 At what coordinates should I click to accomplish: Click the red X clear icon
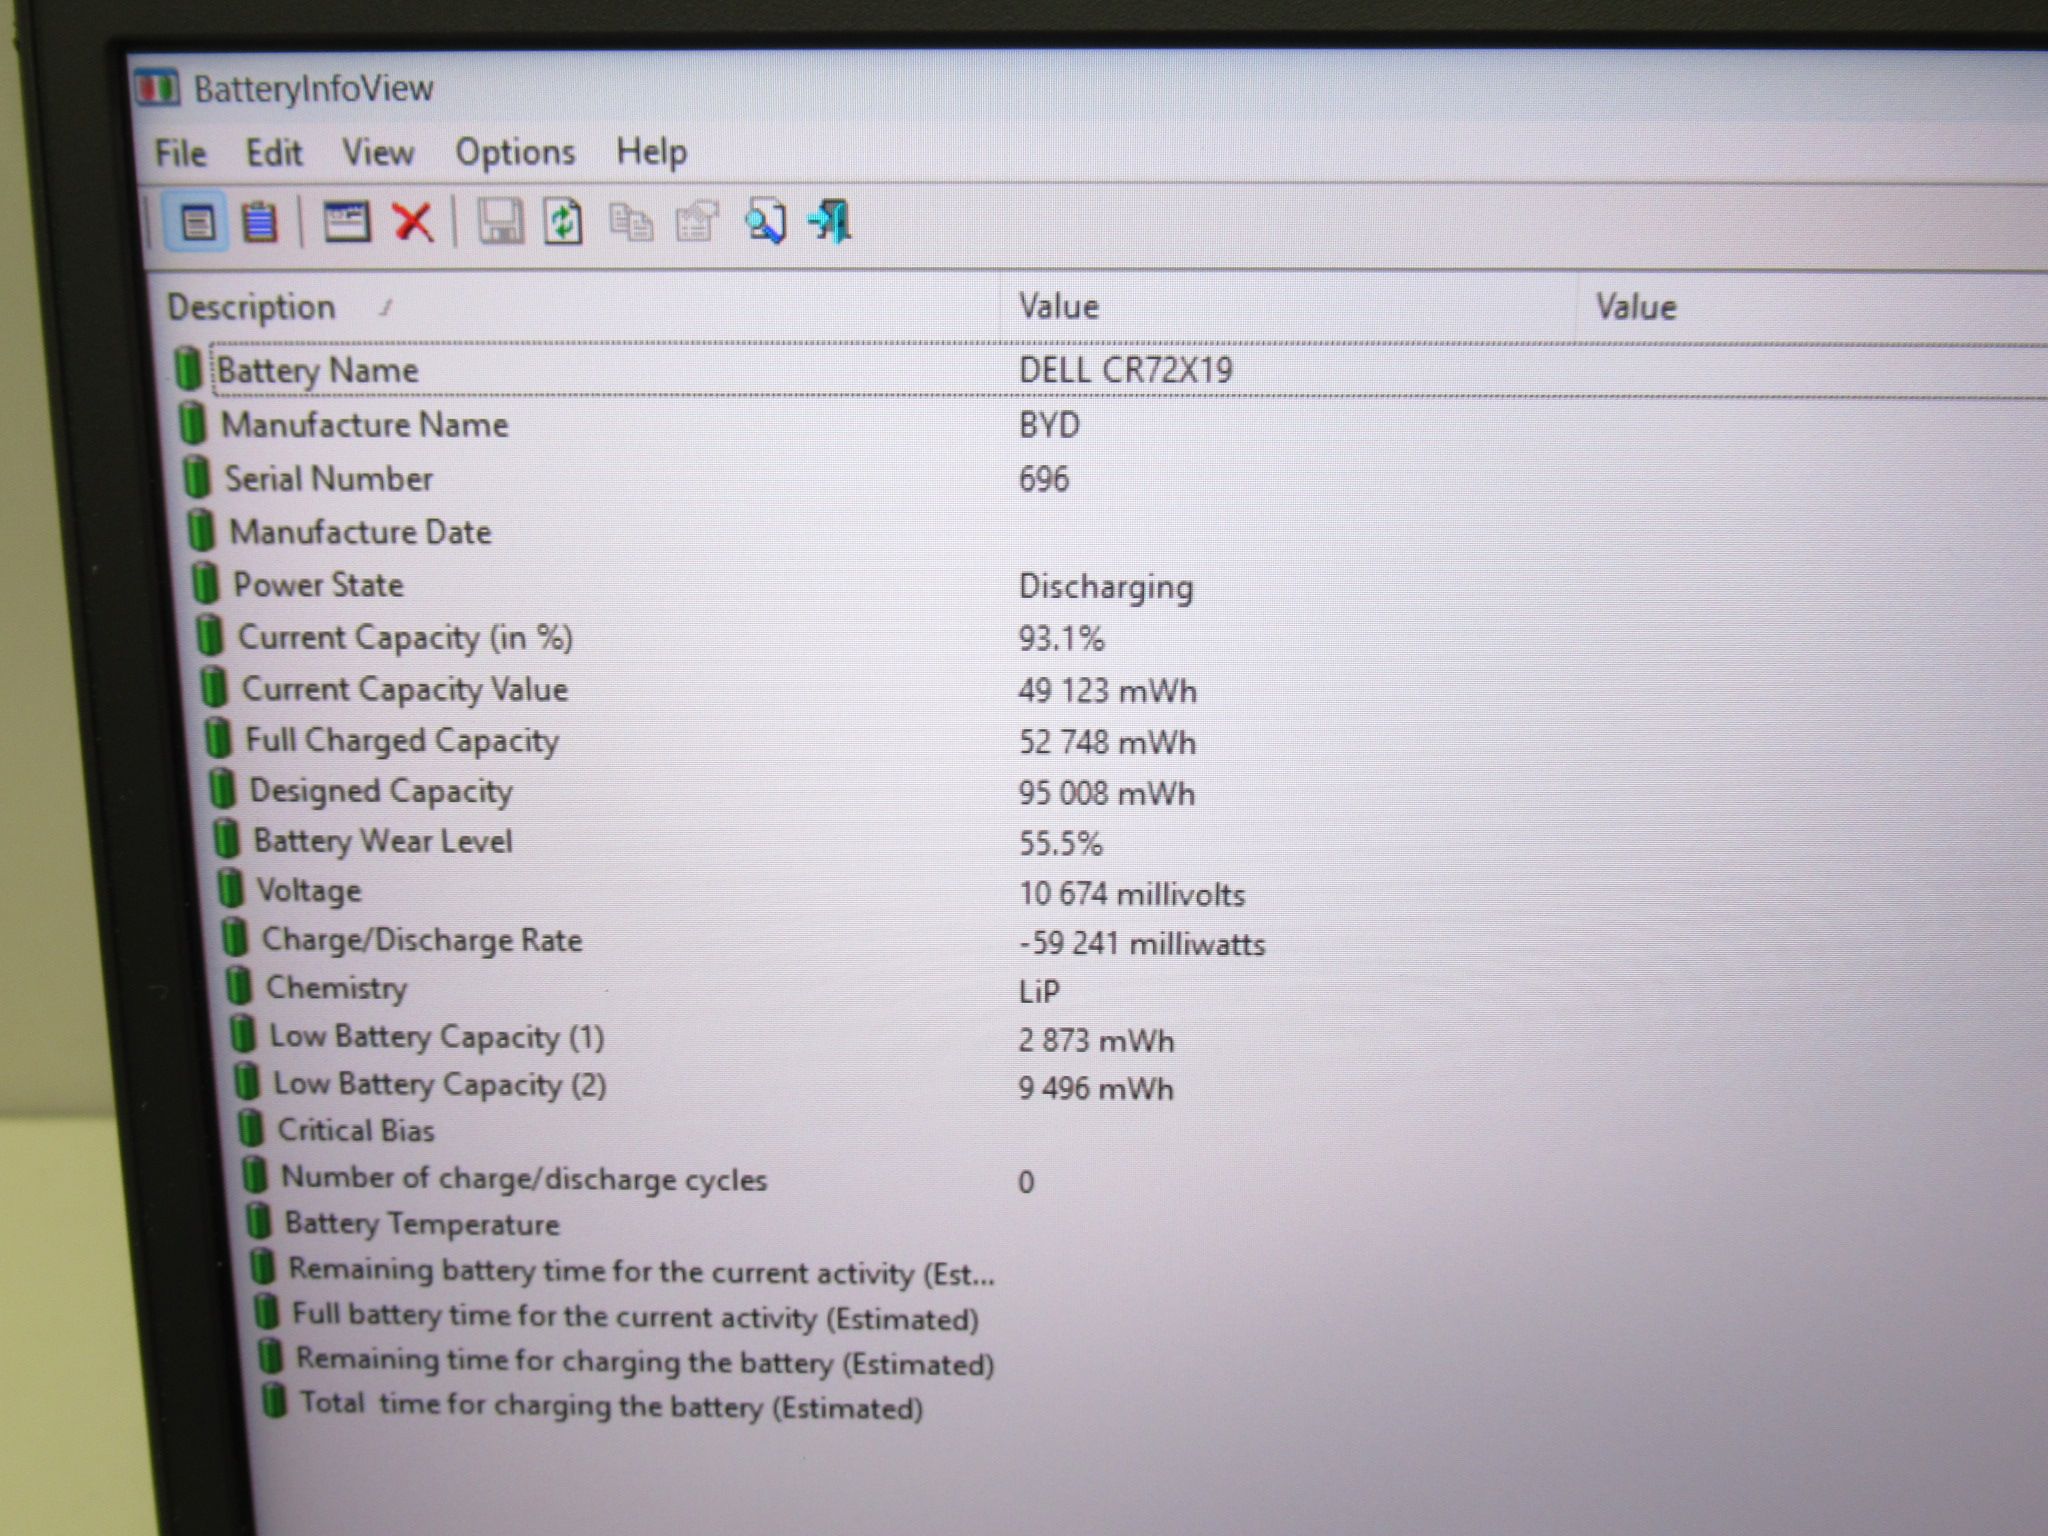click(x=412, y=222)
